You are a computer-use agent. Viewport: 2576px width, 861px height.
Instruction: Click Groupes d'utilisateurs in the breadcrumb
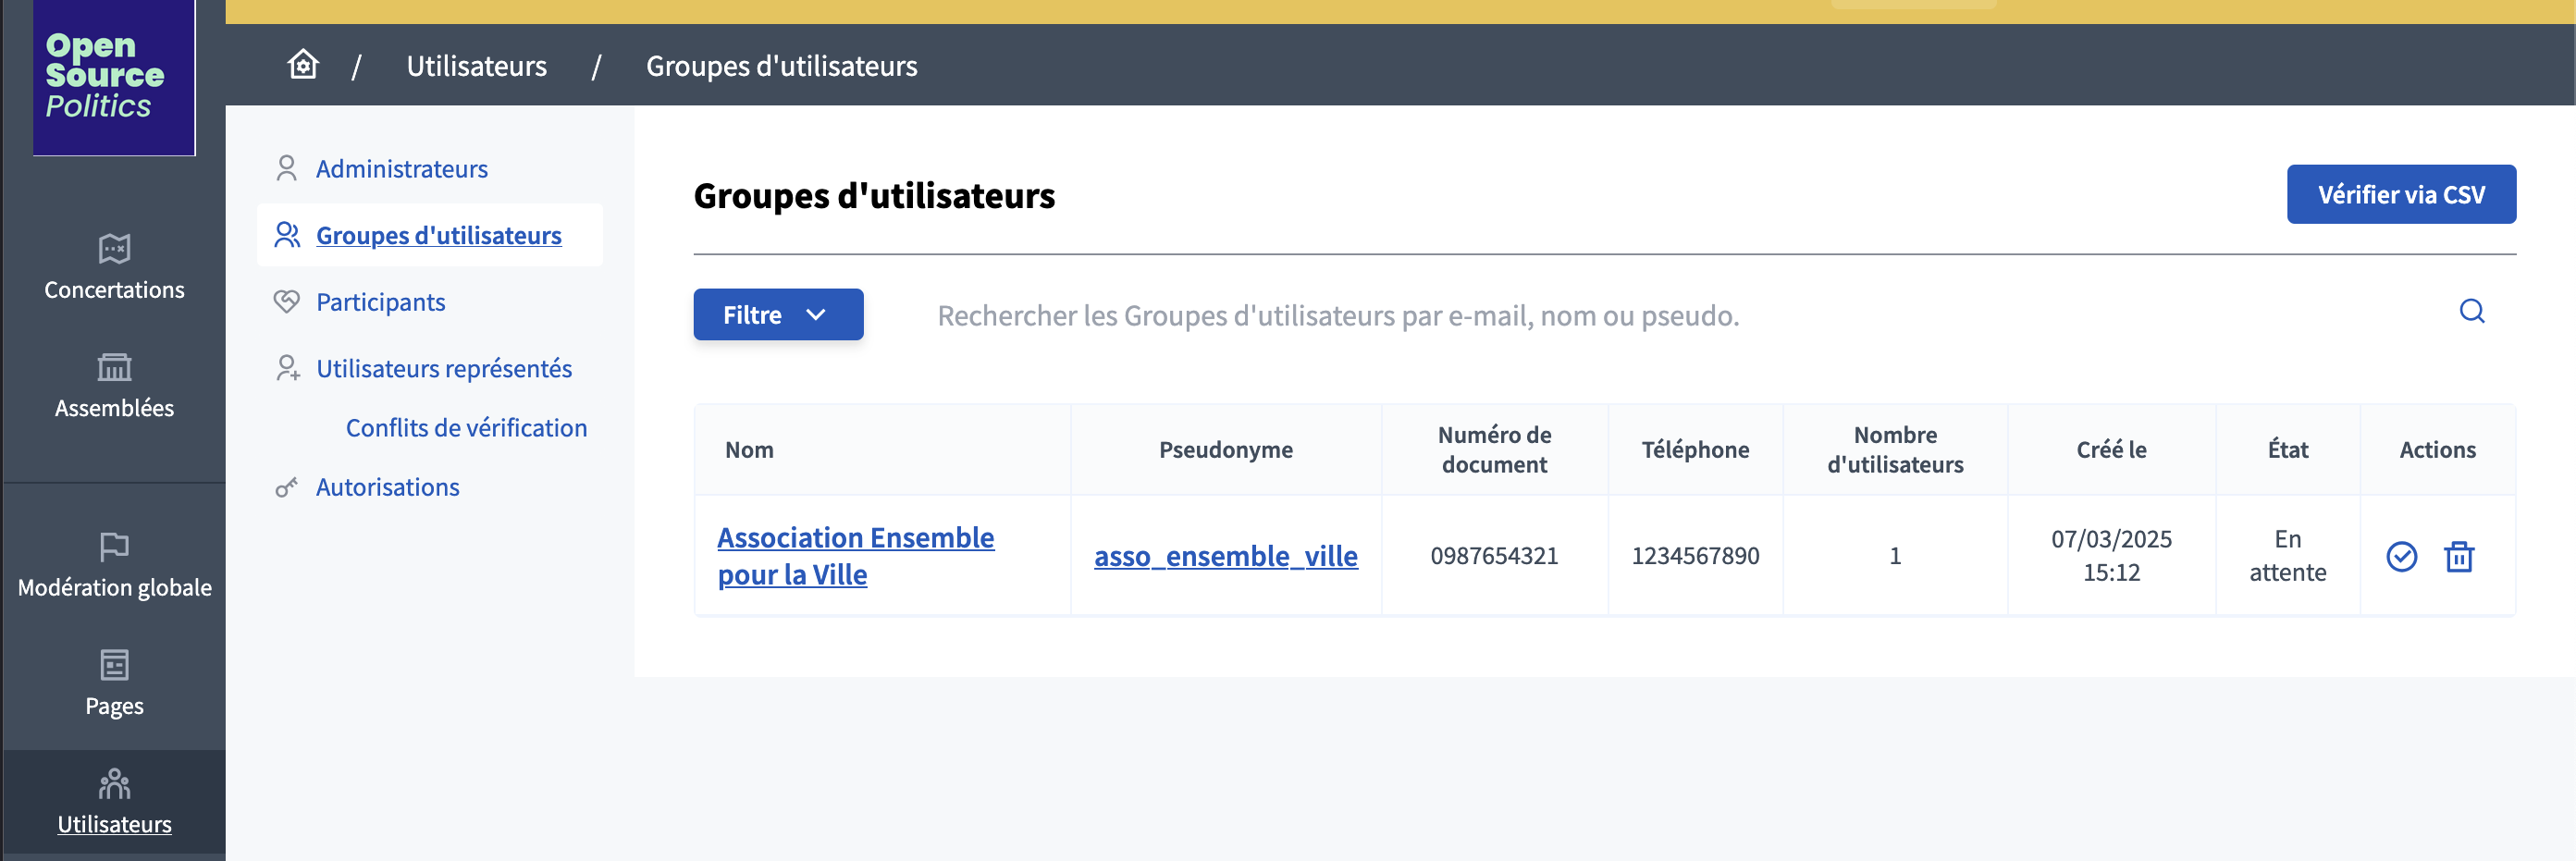click(782, 65)
